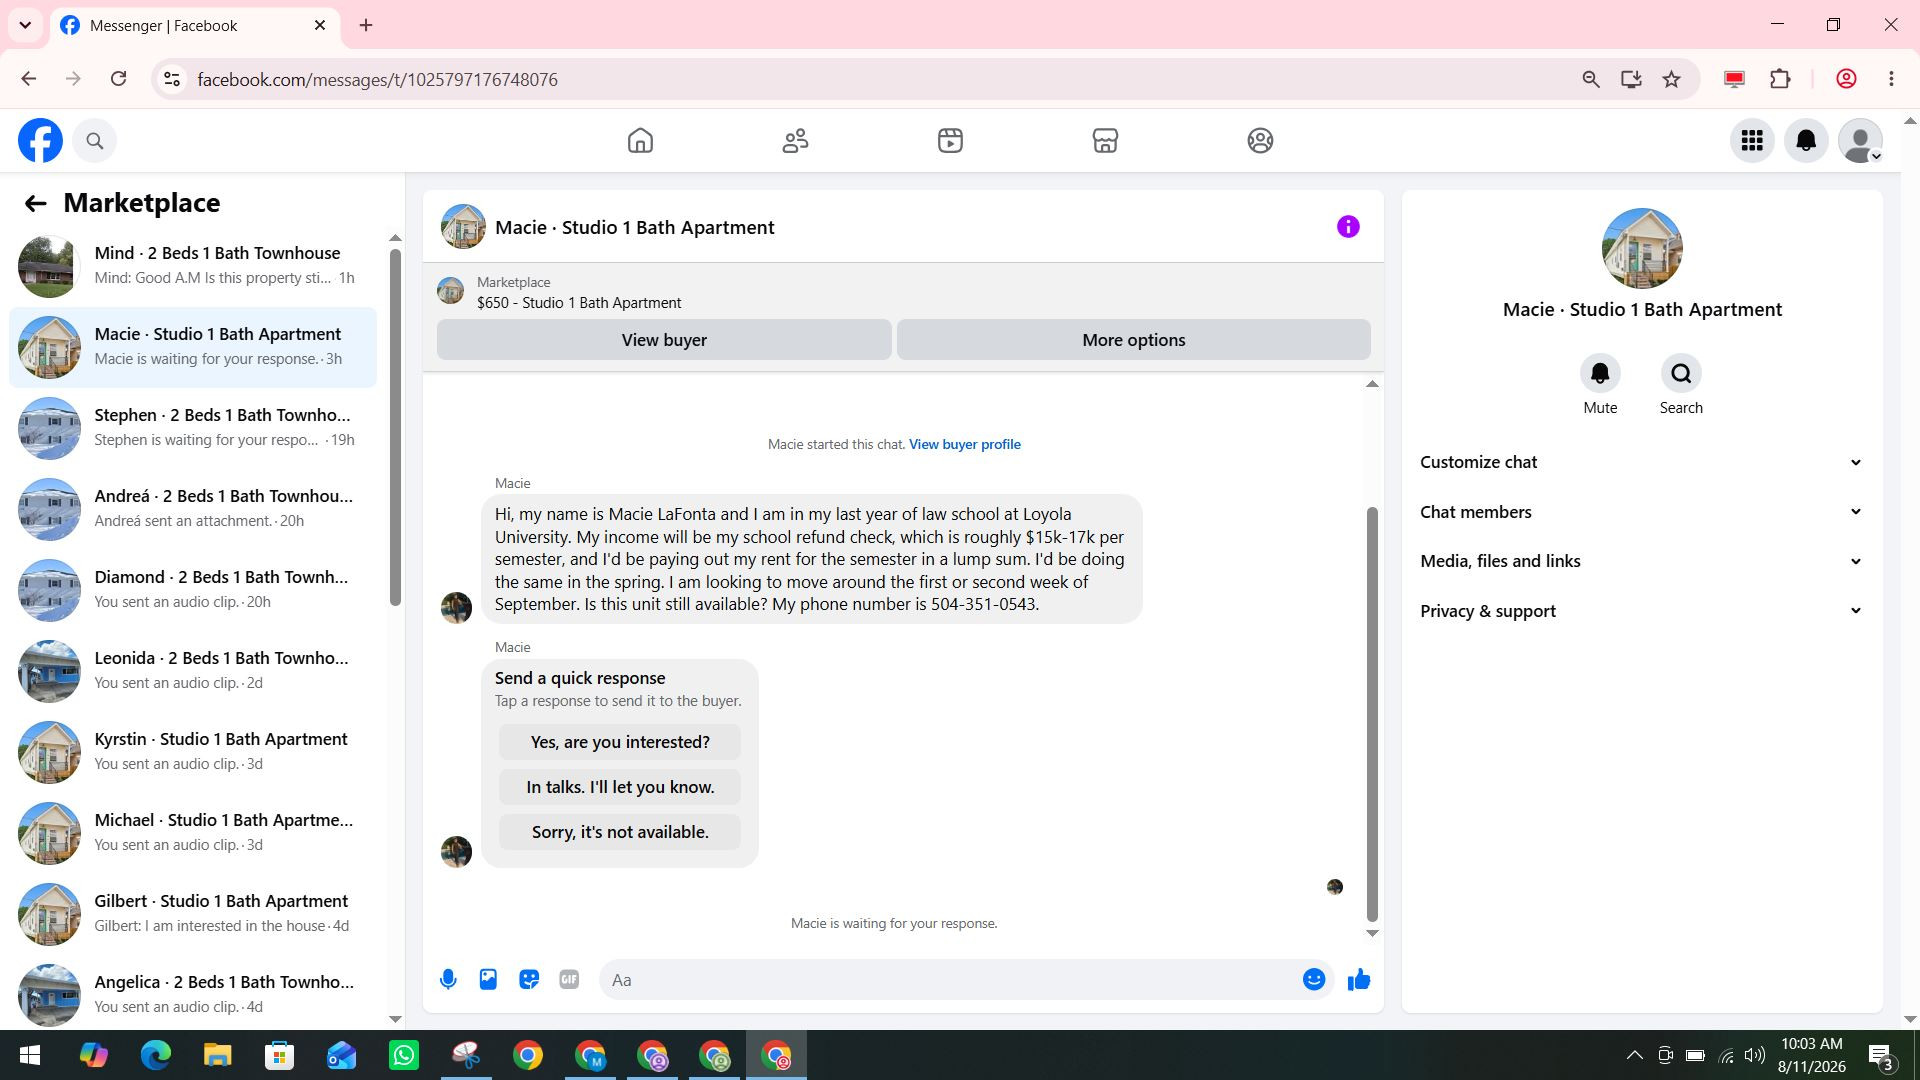1920x1080 pixels.
Task: Click the browser address bar URL
Action: [377, 80]
